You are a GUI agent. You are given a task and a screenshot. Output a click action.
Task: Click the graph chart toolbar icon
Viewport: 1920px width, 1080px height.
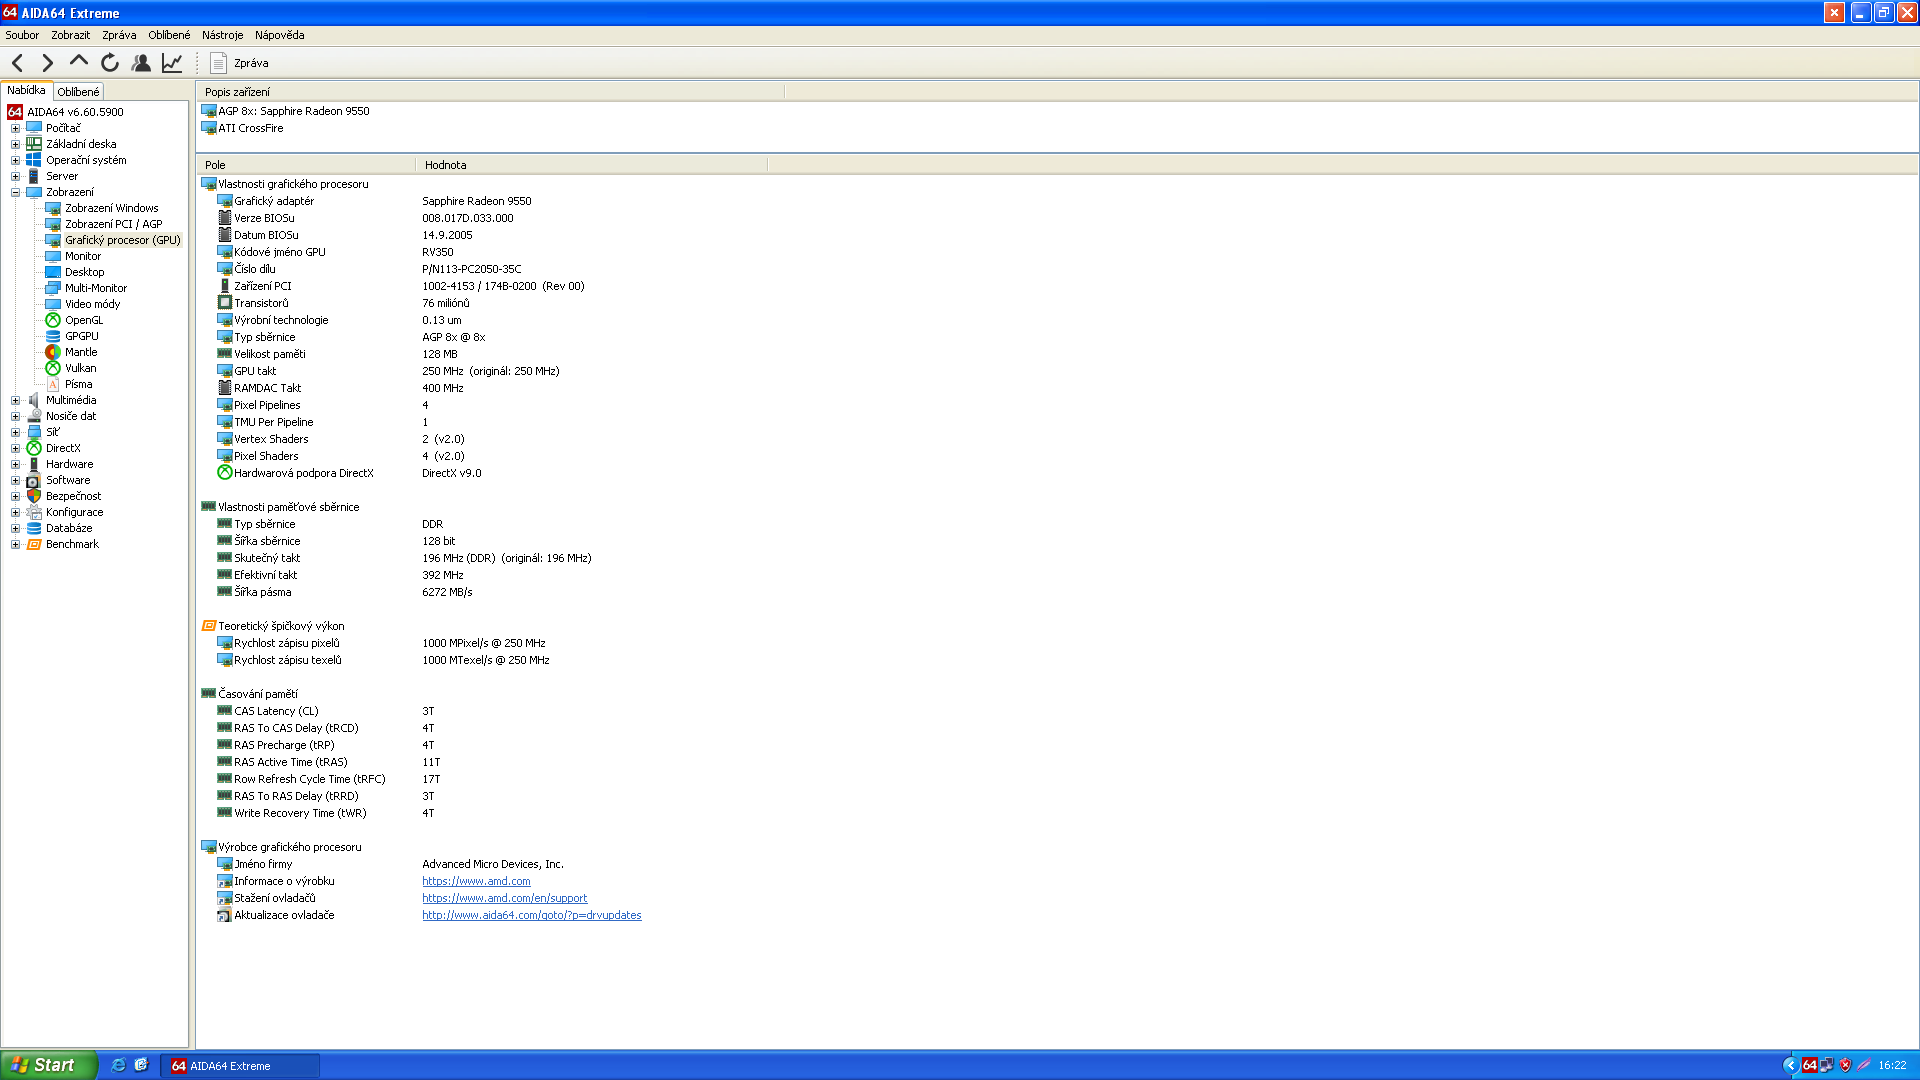[172, 63]
